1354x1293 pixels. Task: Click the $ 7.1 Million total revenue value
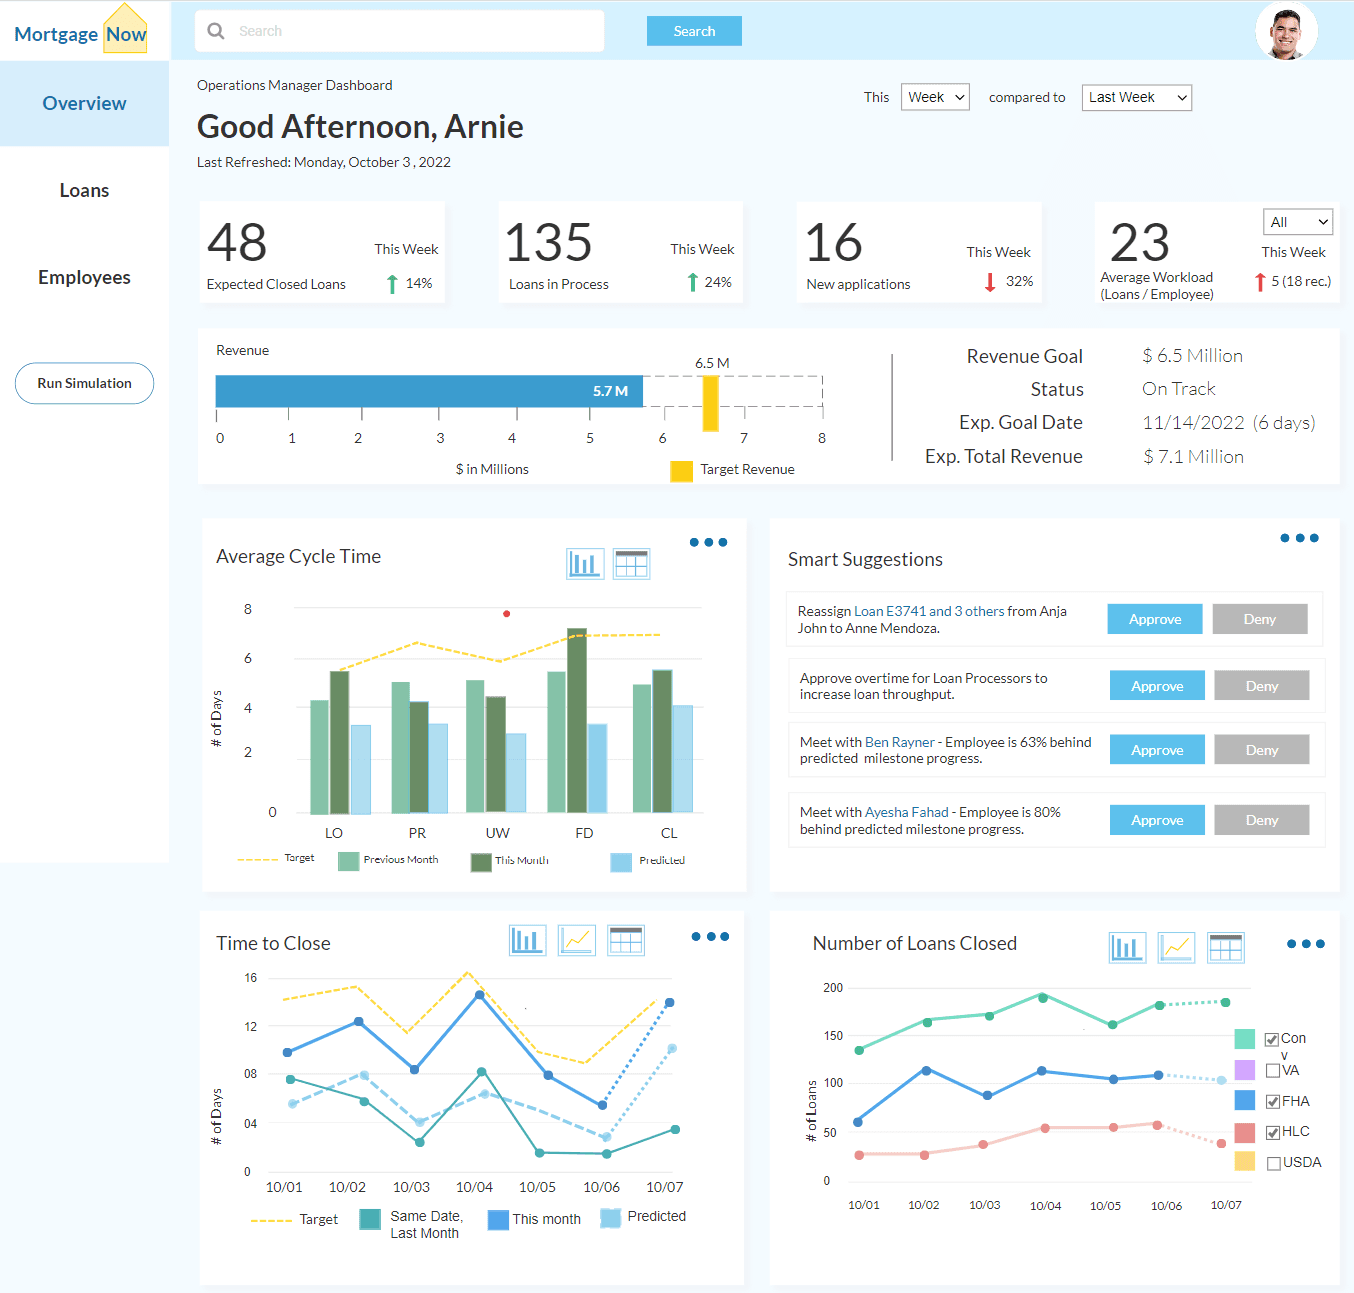(x=1194, y=457)
